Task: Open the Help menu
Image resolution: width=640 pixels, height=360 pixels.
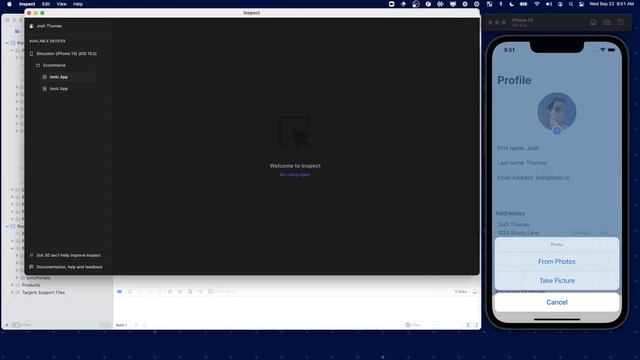Action: click(x=78, y=4)
